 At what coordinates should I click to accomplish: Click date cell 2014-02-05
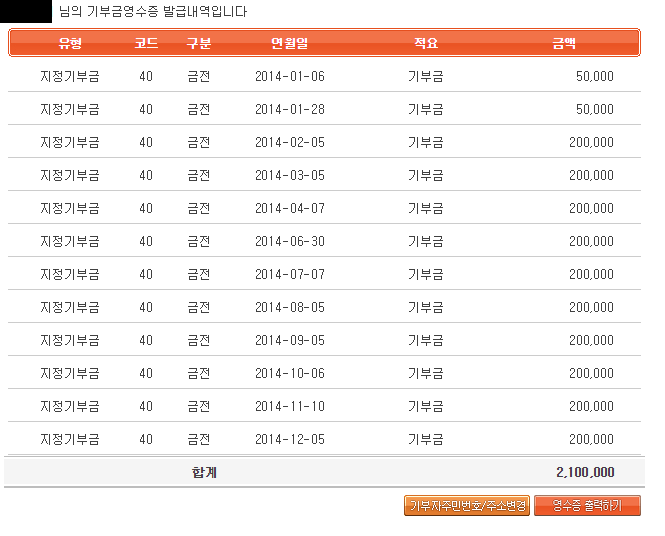(290, 142)
